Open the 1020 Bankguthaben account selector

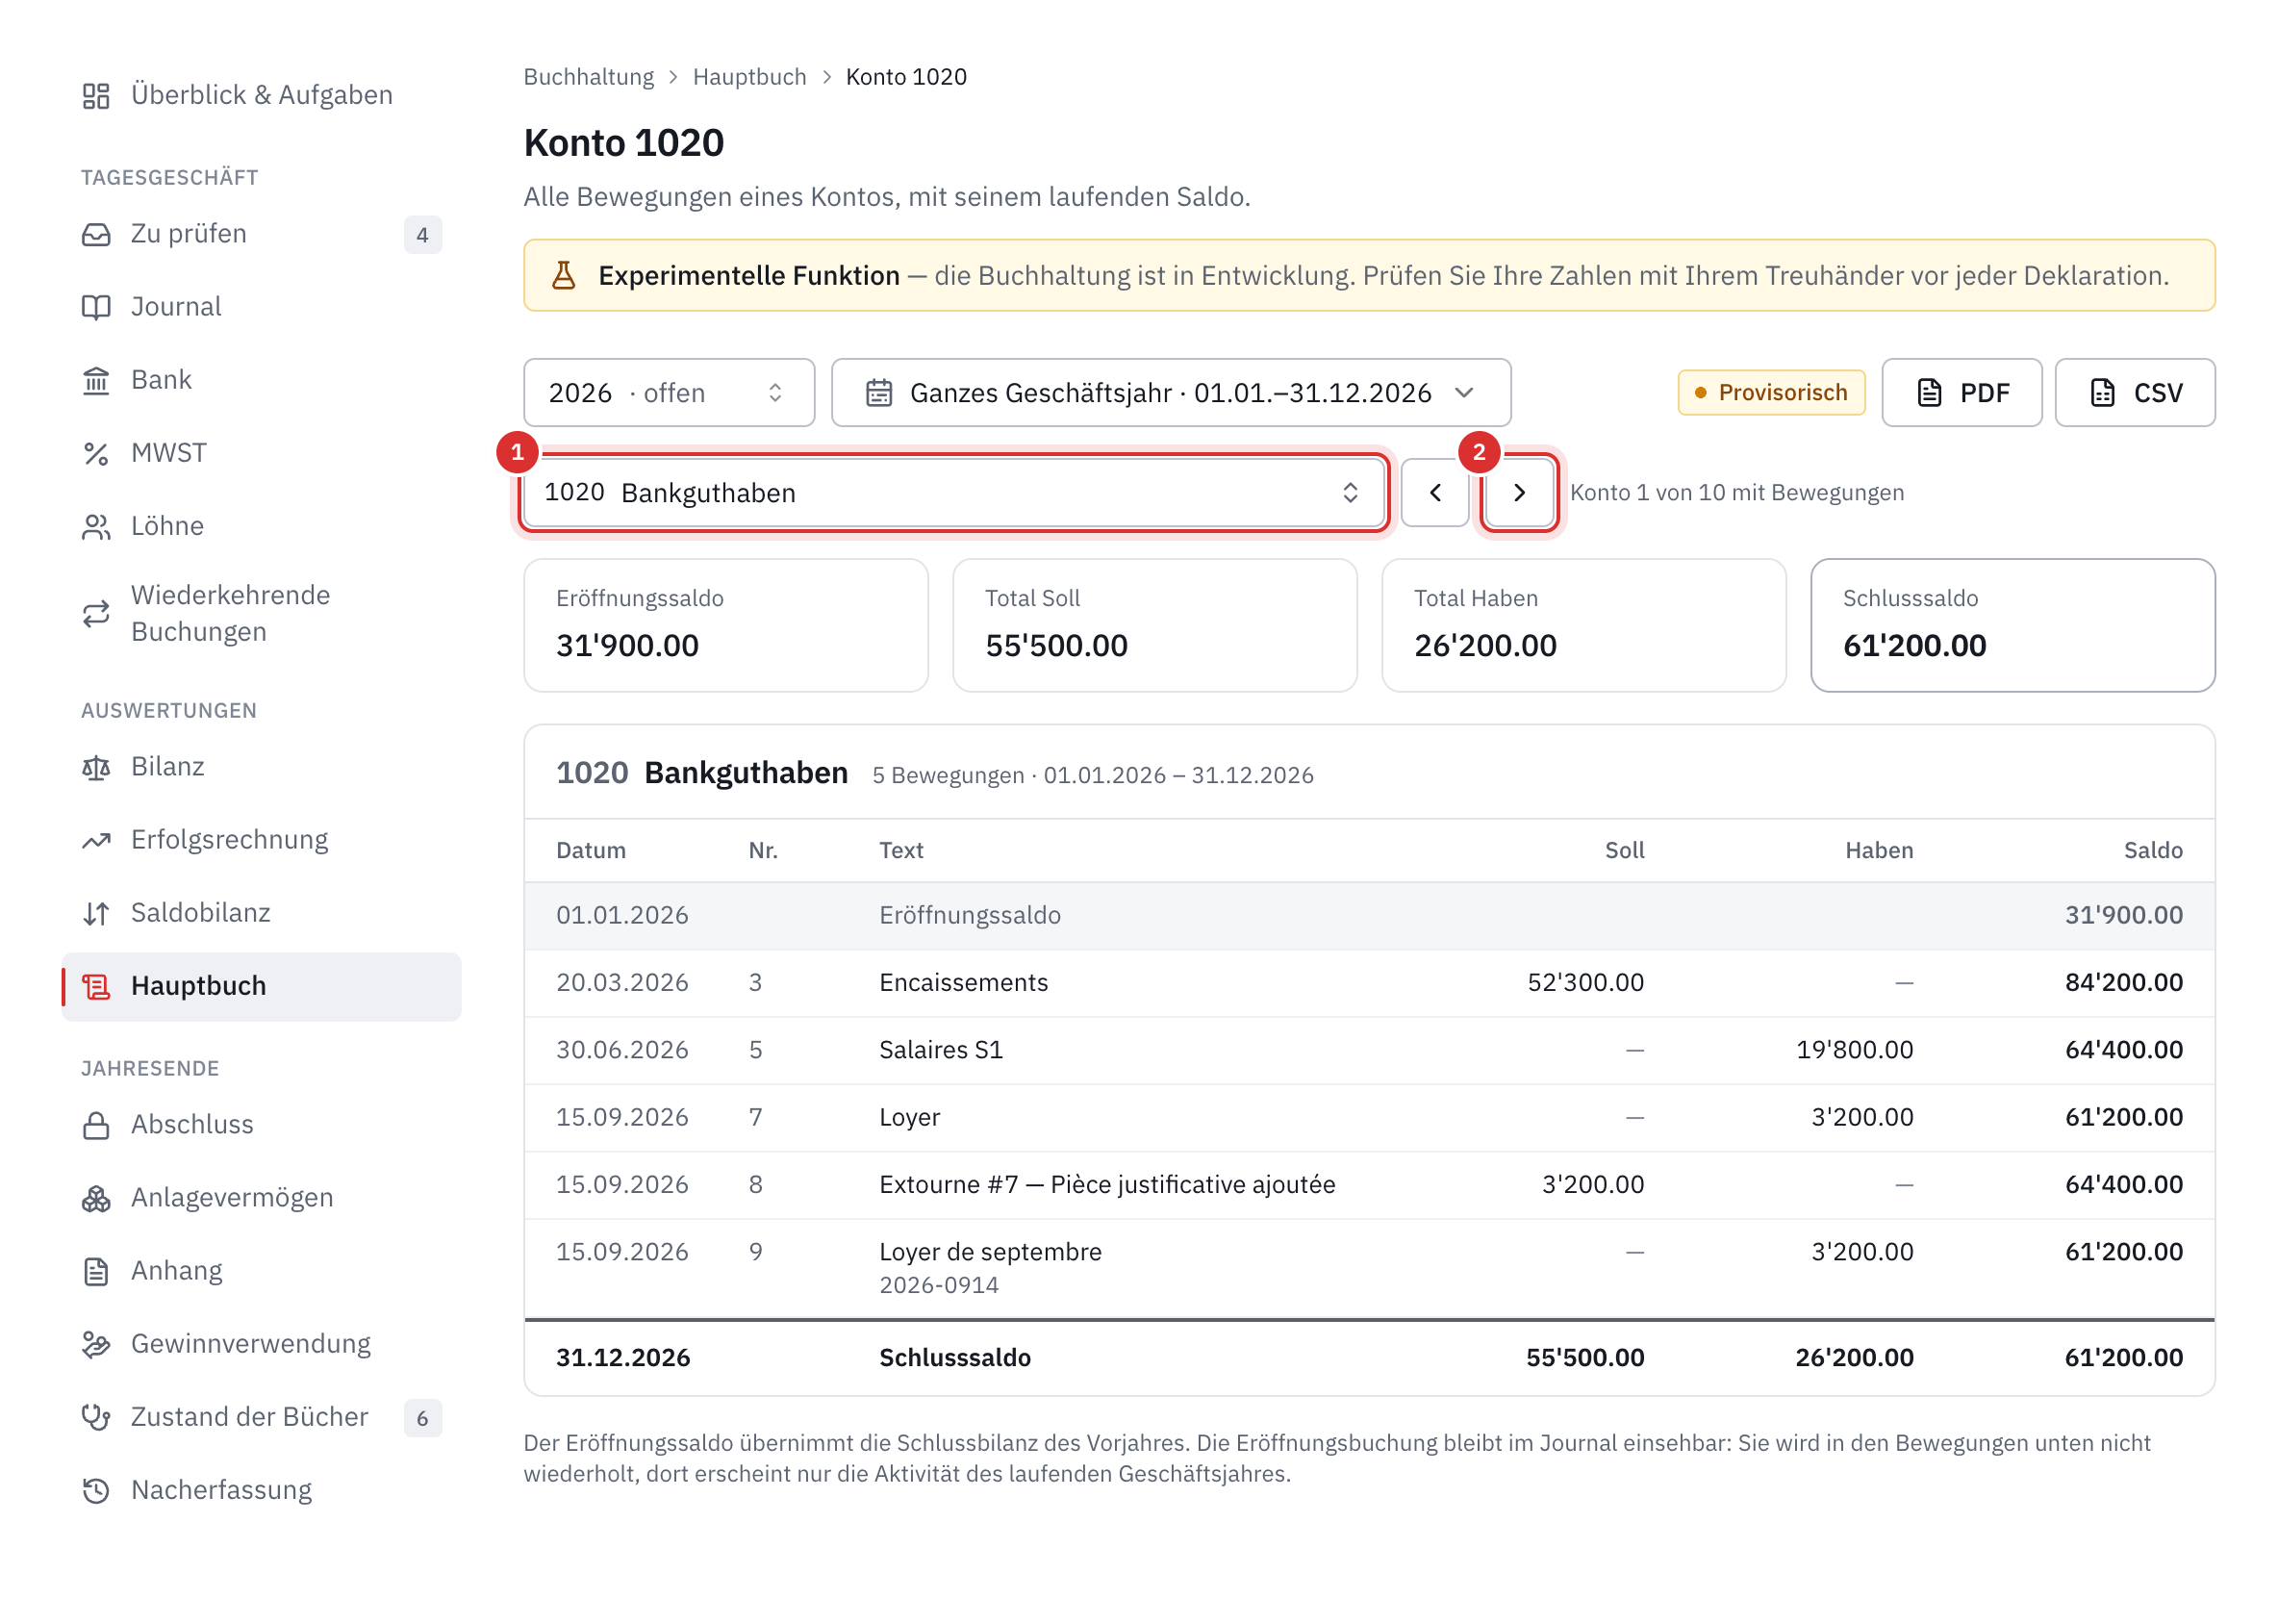coord(954,492)
